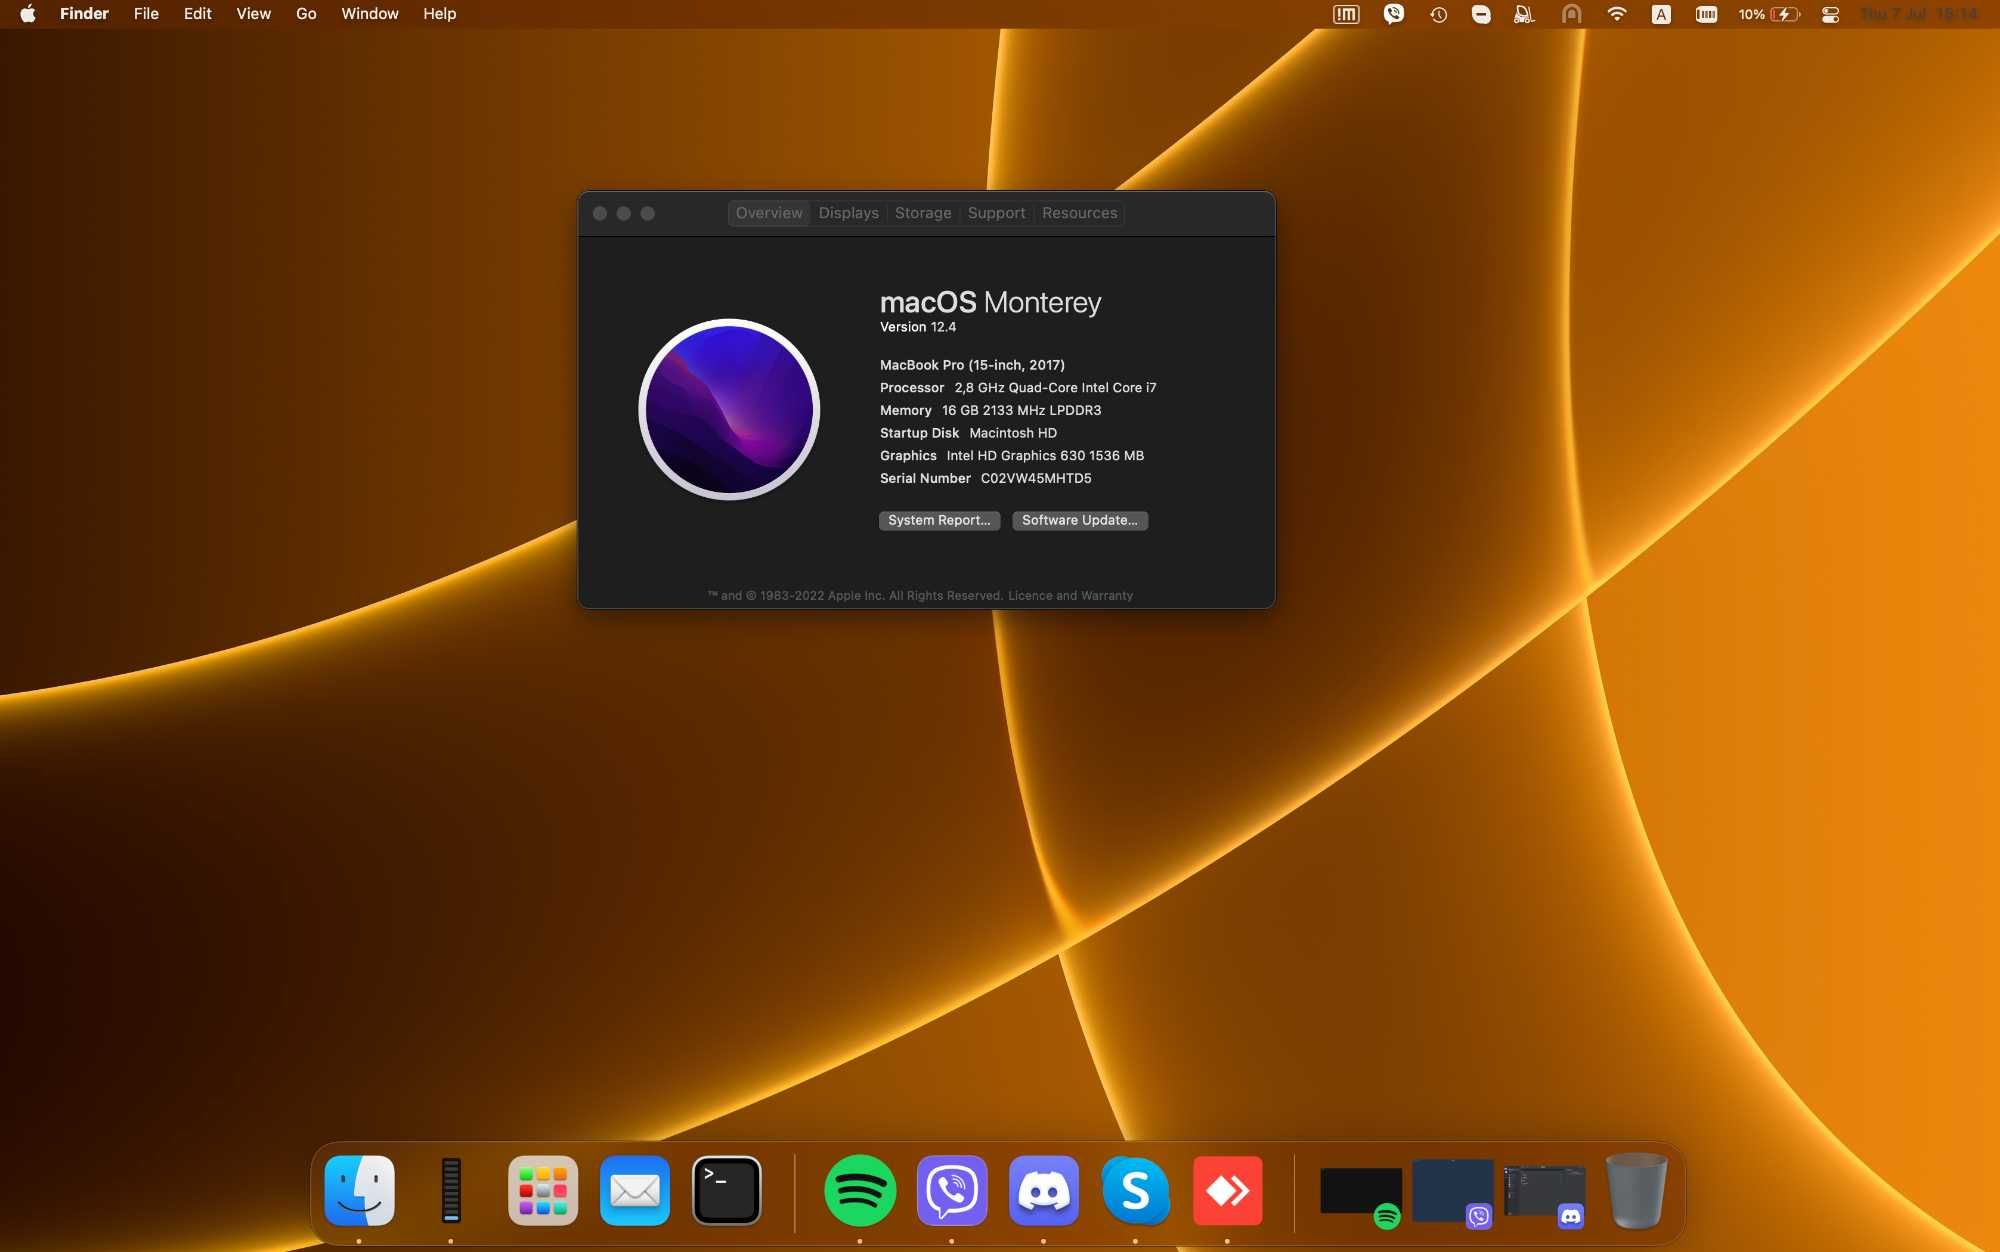Click the Software Update... button
Viewport: 2000px width, 1252px height.
pyautogui.click(x=1080, y=520)
